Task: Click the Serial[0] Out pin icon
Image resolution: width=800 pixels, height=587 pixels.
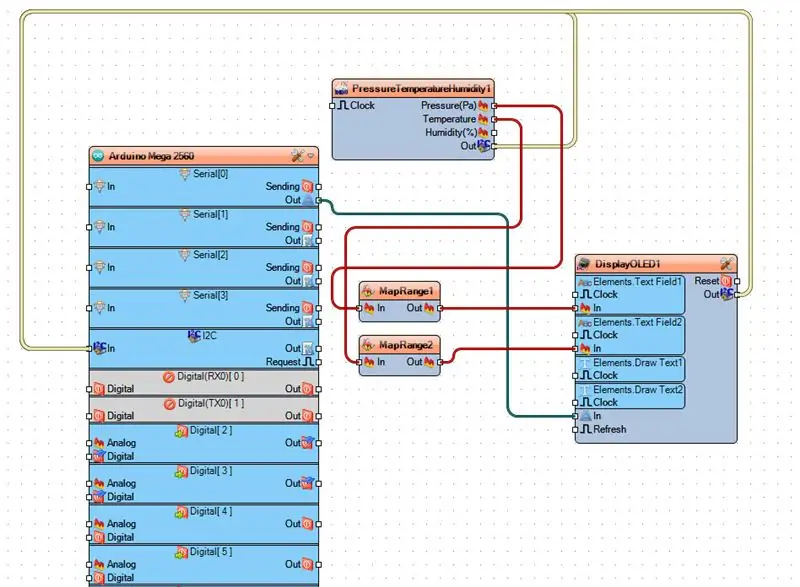Action: click(x=307, y=200)
